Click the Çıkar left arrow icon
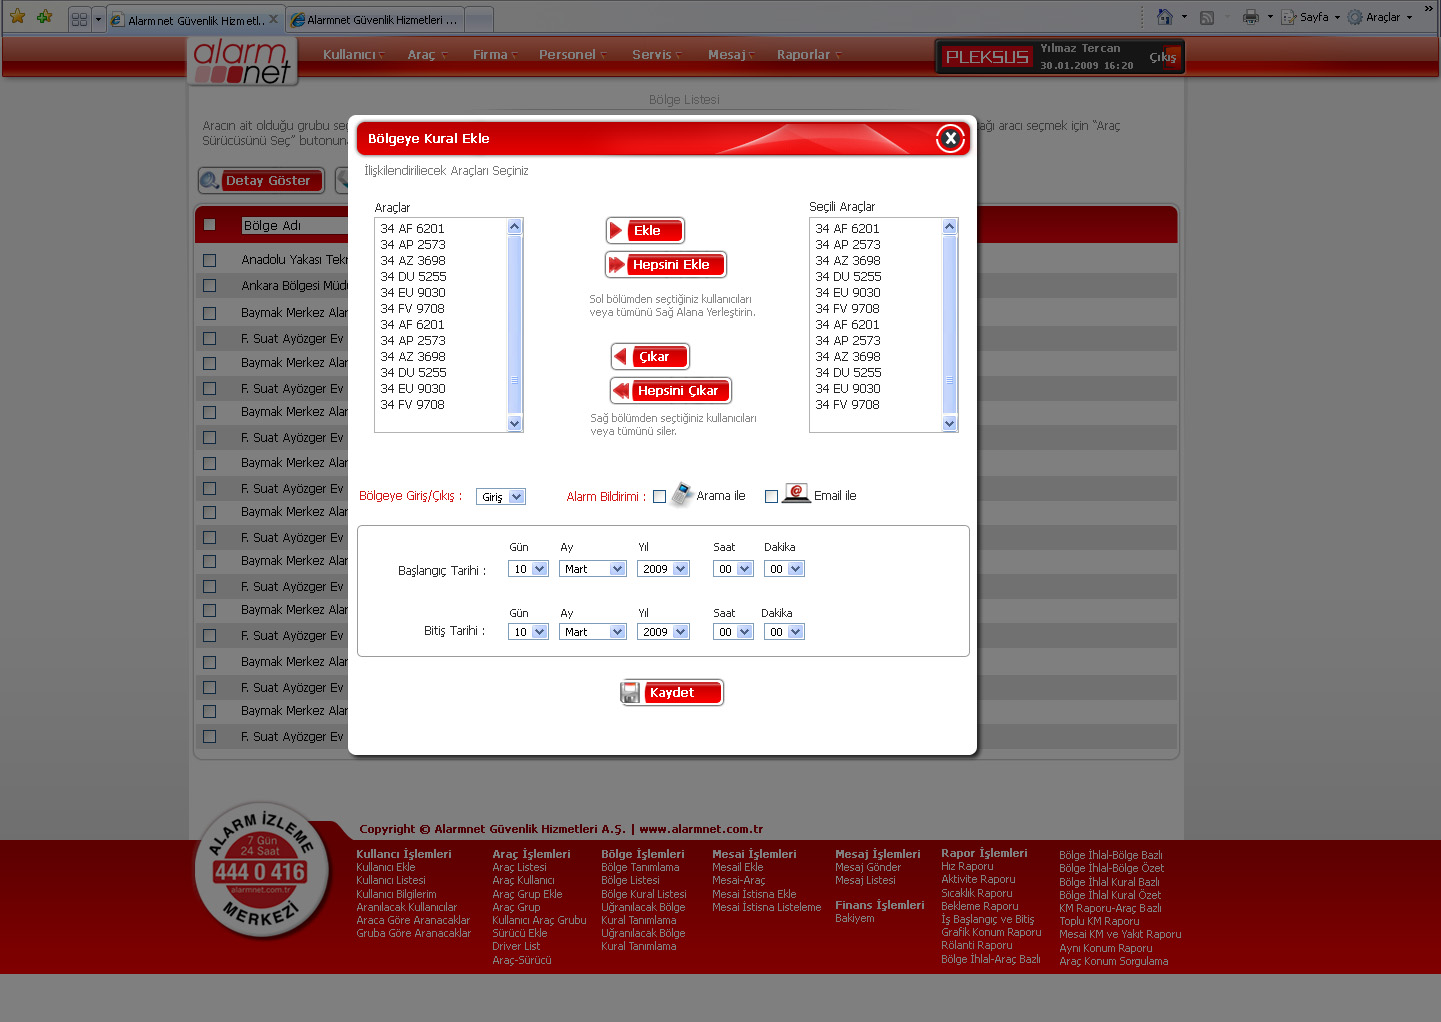 tap(622, 357)
